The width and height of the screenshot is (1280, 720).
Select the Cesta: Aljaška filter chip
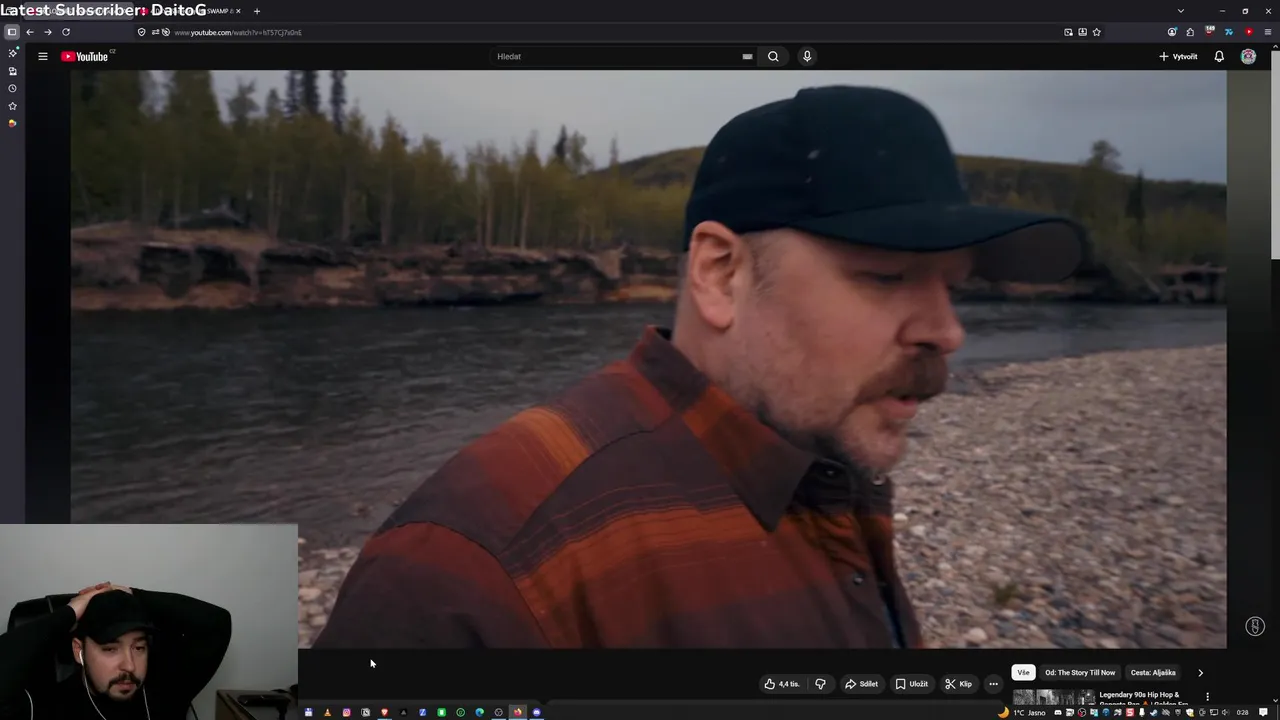[1153, 672]
